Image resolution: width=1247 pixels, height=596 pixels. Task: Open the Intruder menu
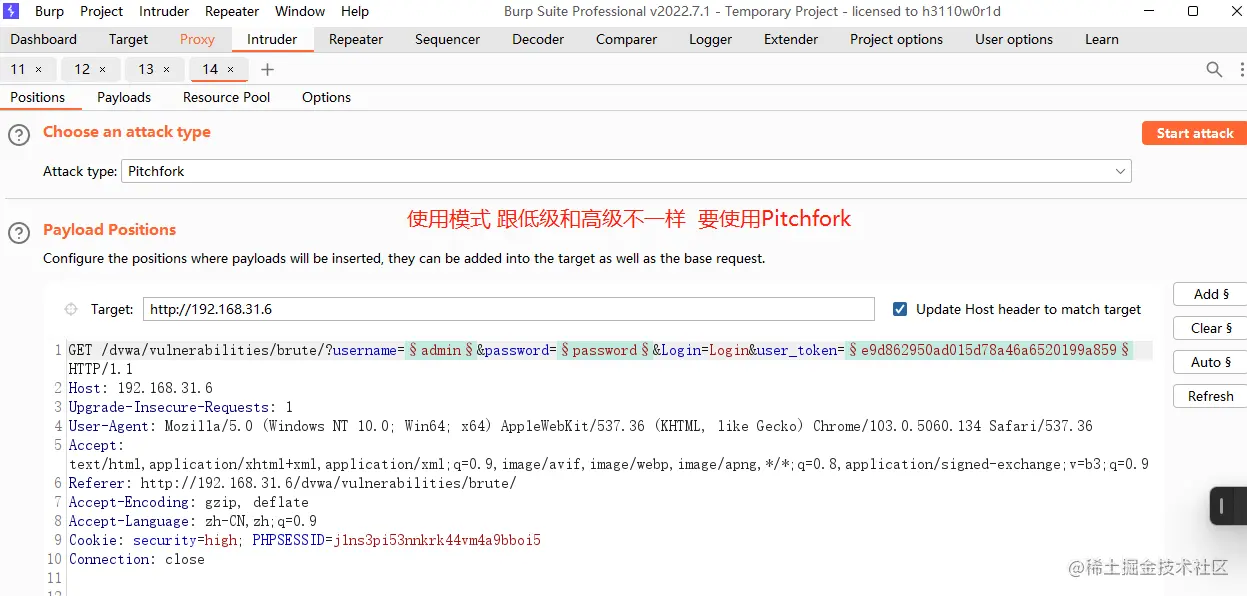tap(164, 11)
